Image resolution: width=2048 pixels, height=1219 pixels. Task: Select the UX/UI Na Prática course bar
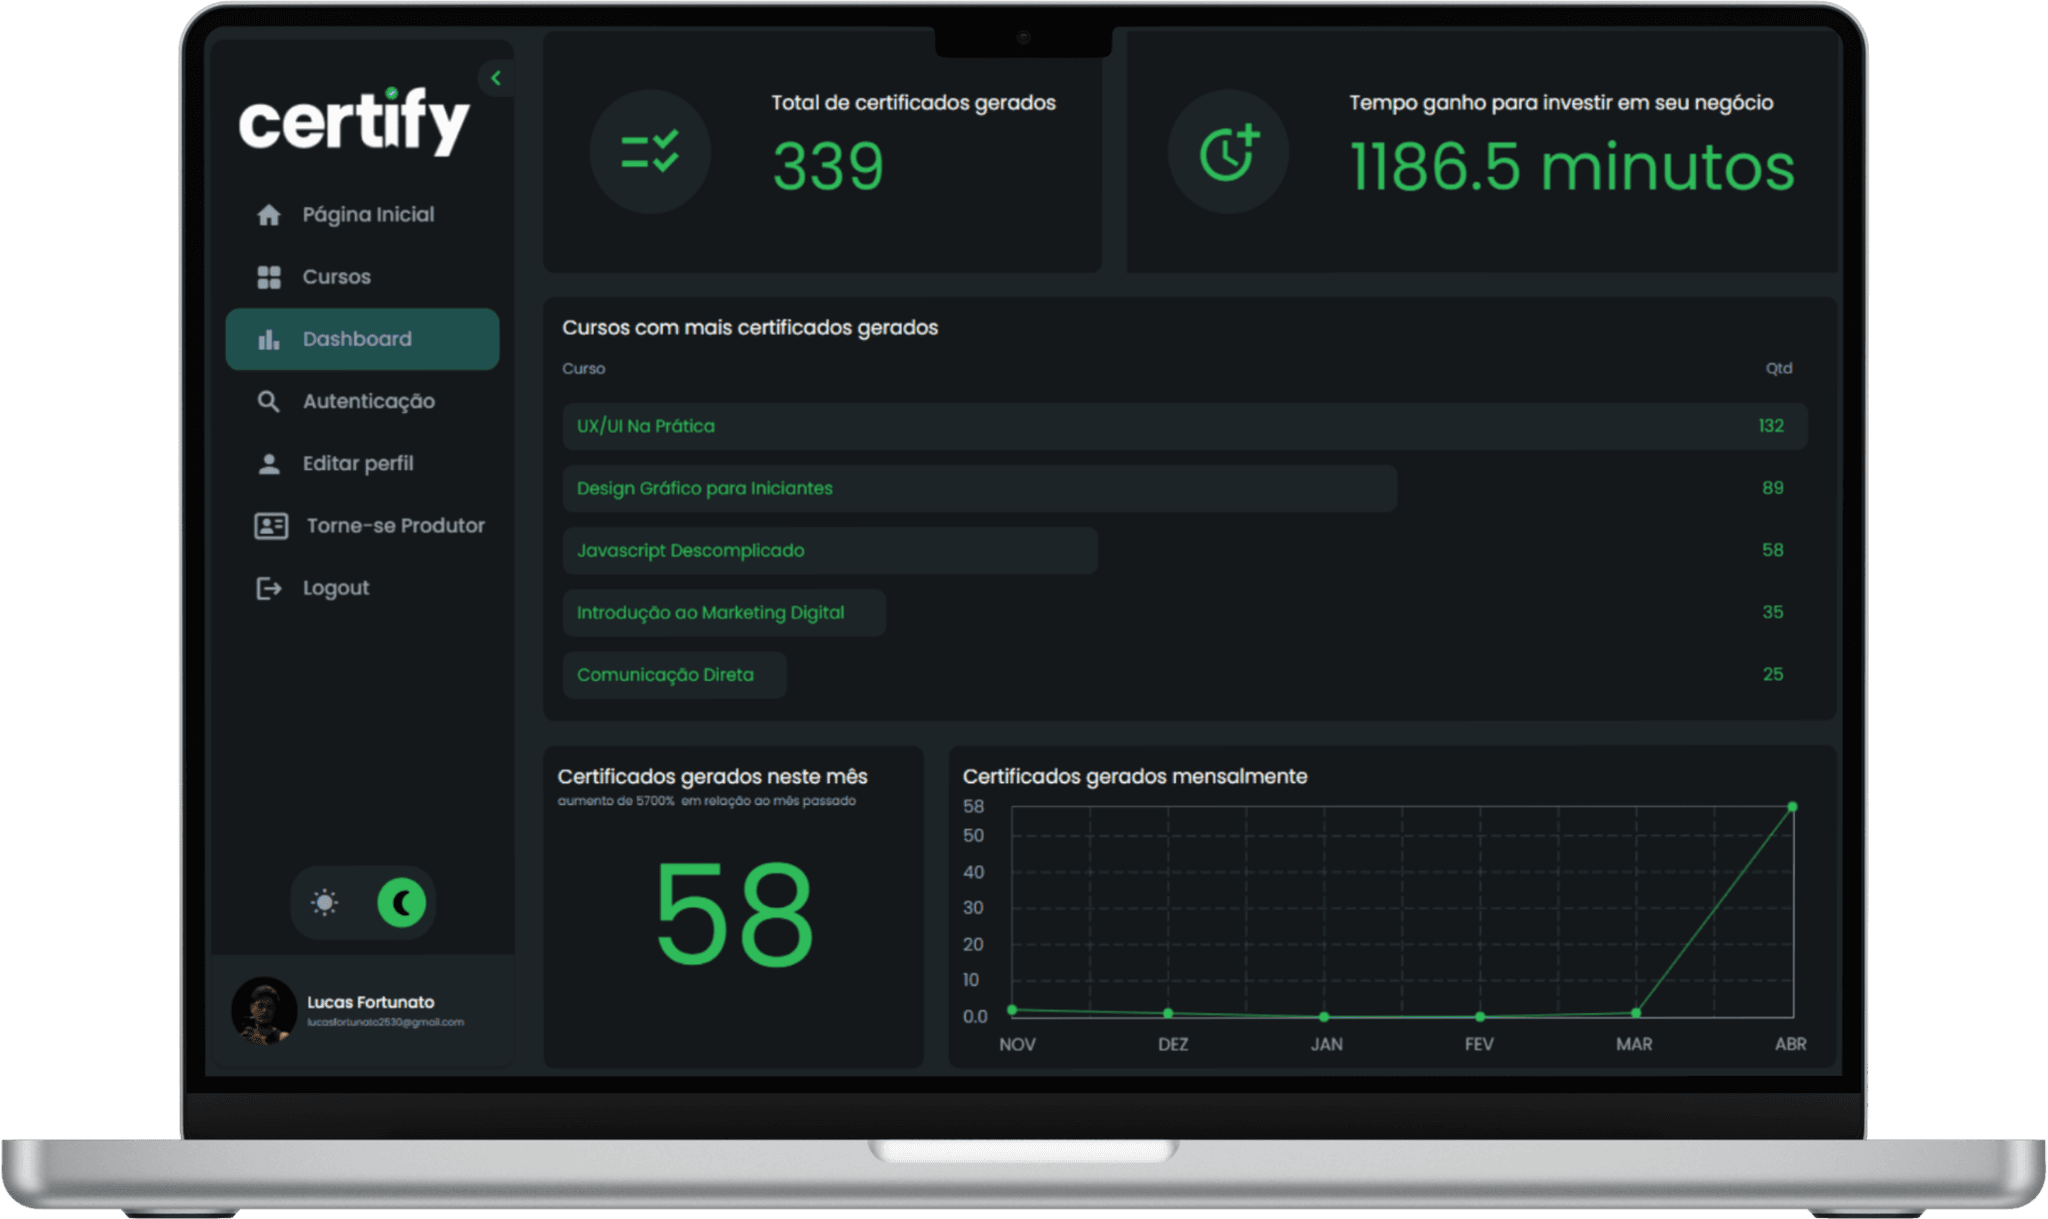click(x=1184, y=426)
